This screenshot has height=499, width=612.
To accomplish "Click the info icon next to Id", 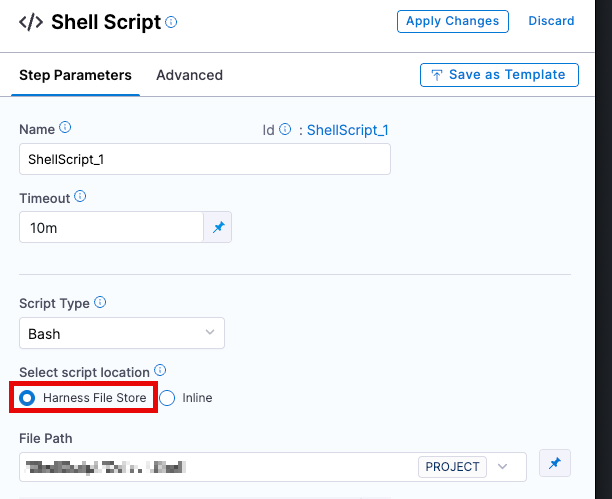I will pyautogui.click(x=285, y=129).
